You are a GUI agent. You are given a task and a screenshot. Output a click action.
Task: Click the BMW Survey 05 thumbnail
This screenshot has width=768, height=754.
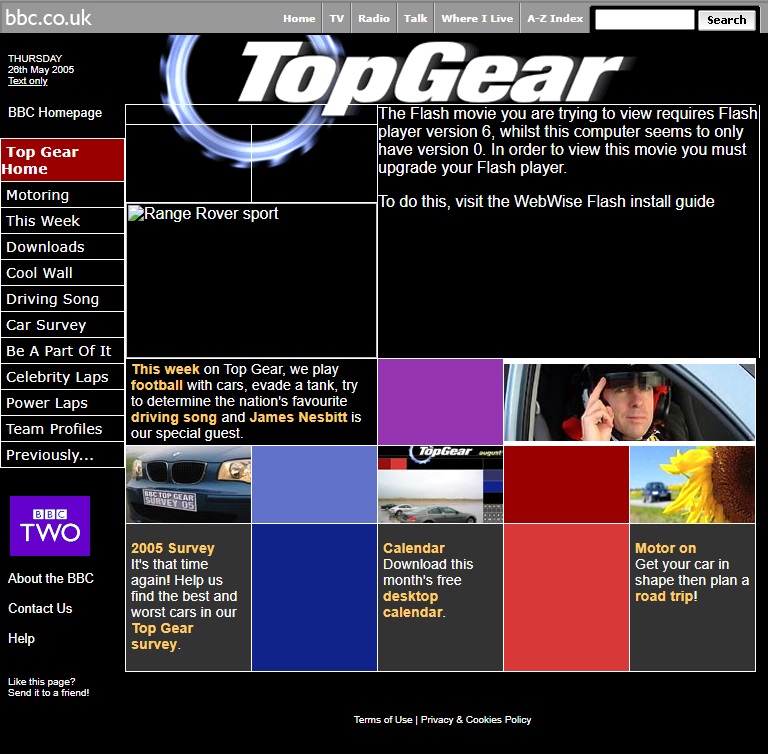point(189,484)
